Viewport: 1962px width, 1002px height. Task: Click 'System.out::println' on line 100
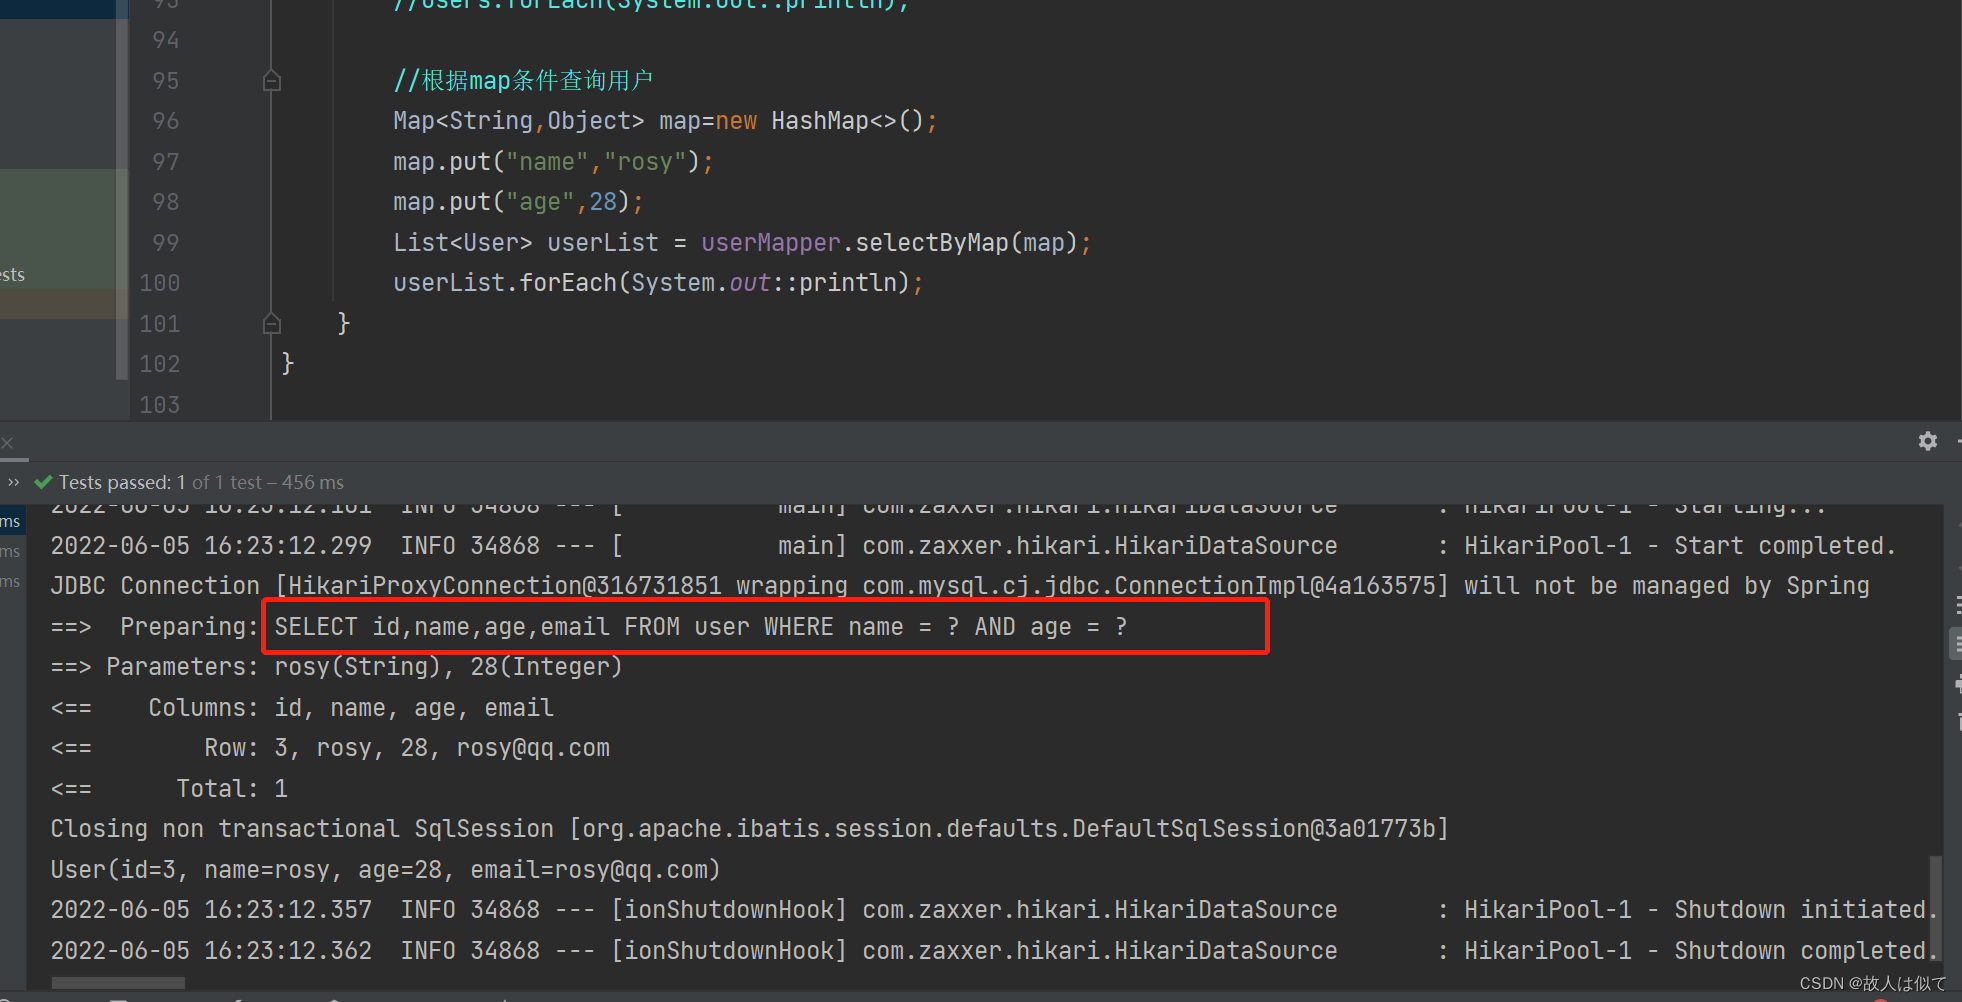tap(764, 283)
